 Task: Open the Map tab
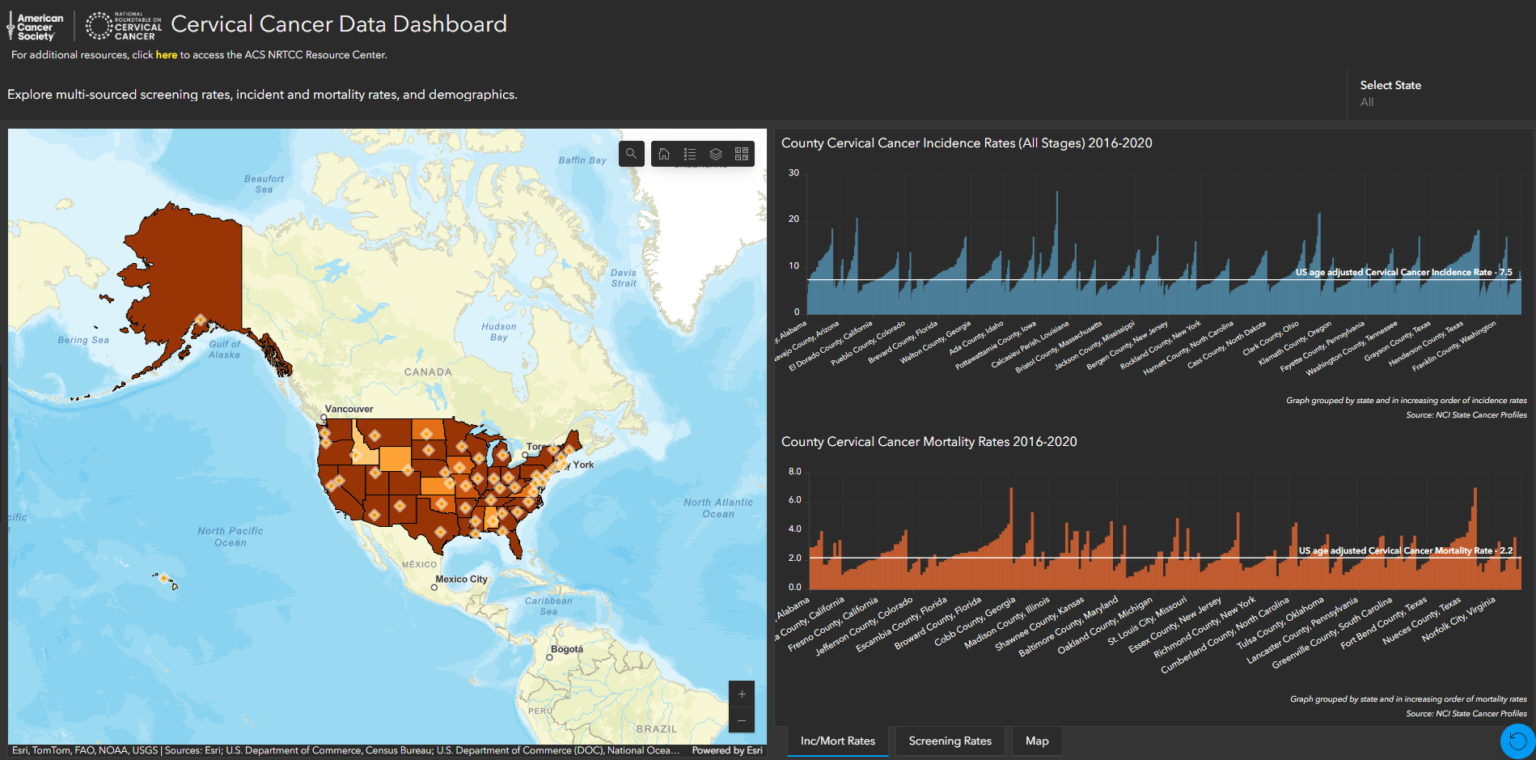[1036, 740]
